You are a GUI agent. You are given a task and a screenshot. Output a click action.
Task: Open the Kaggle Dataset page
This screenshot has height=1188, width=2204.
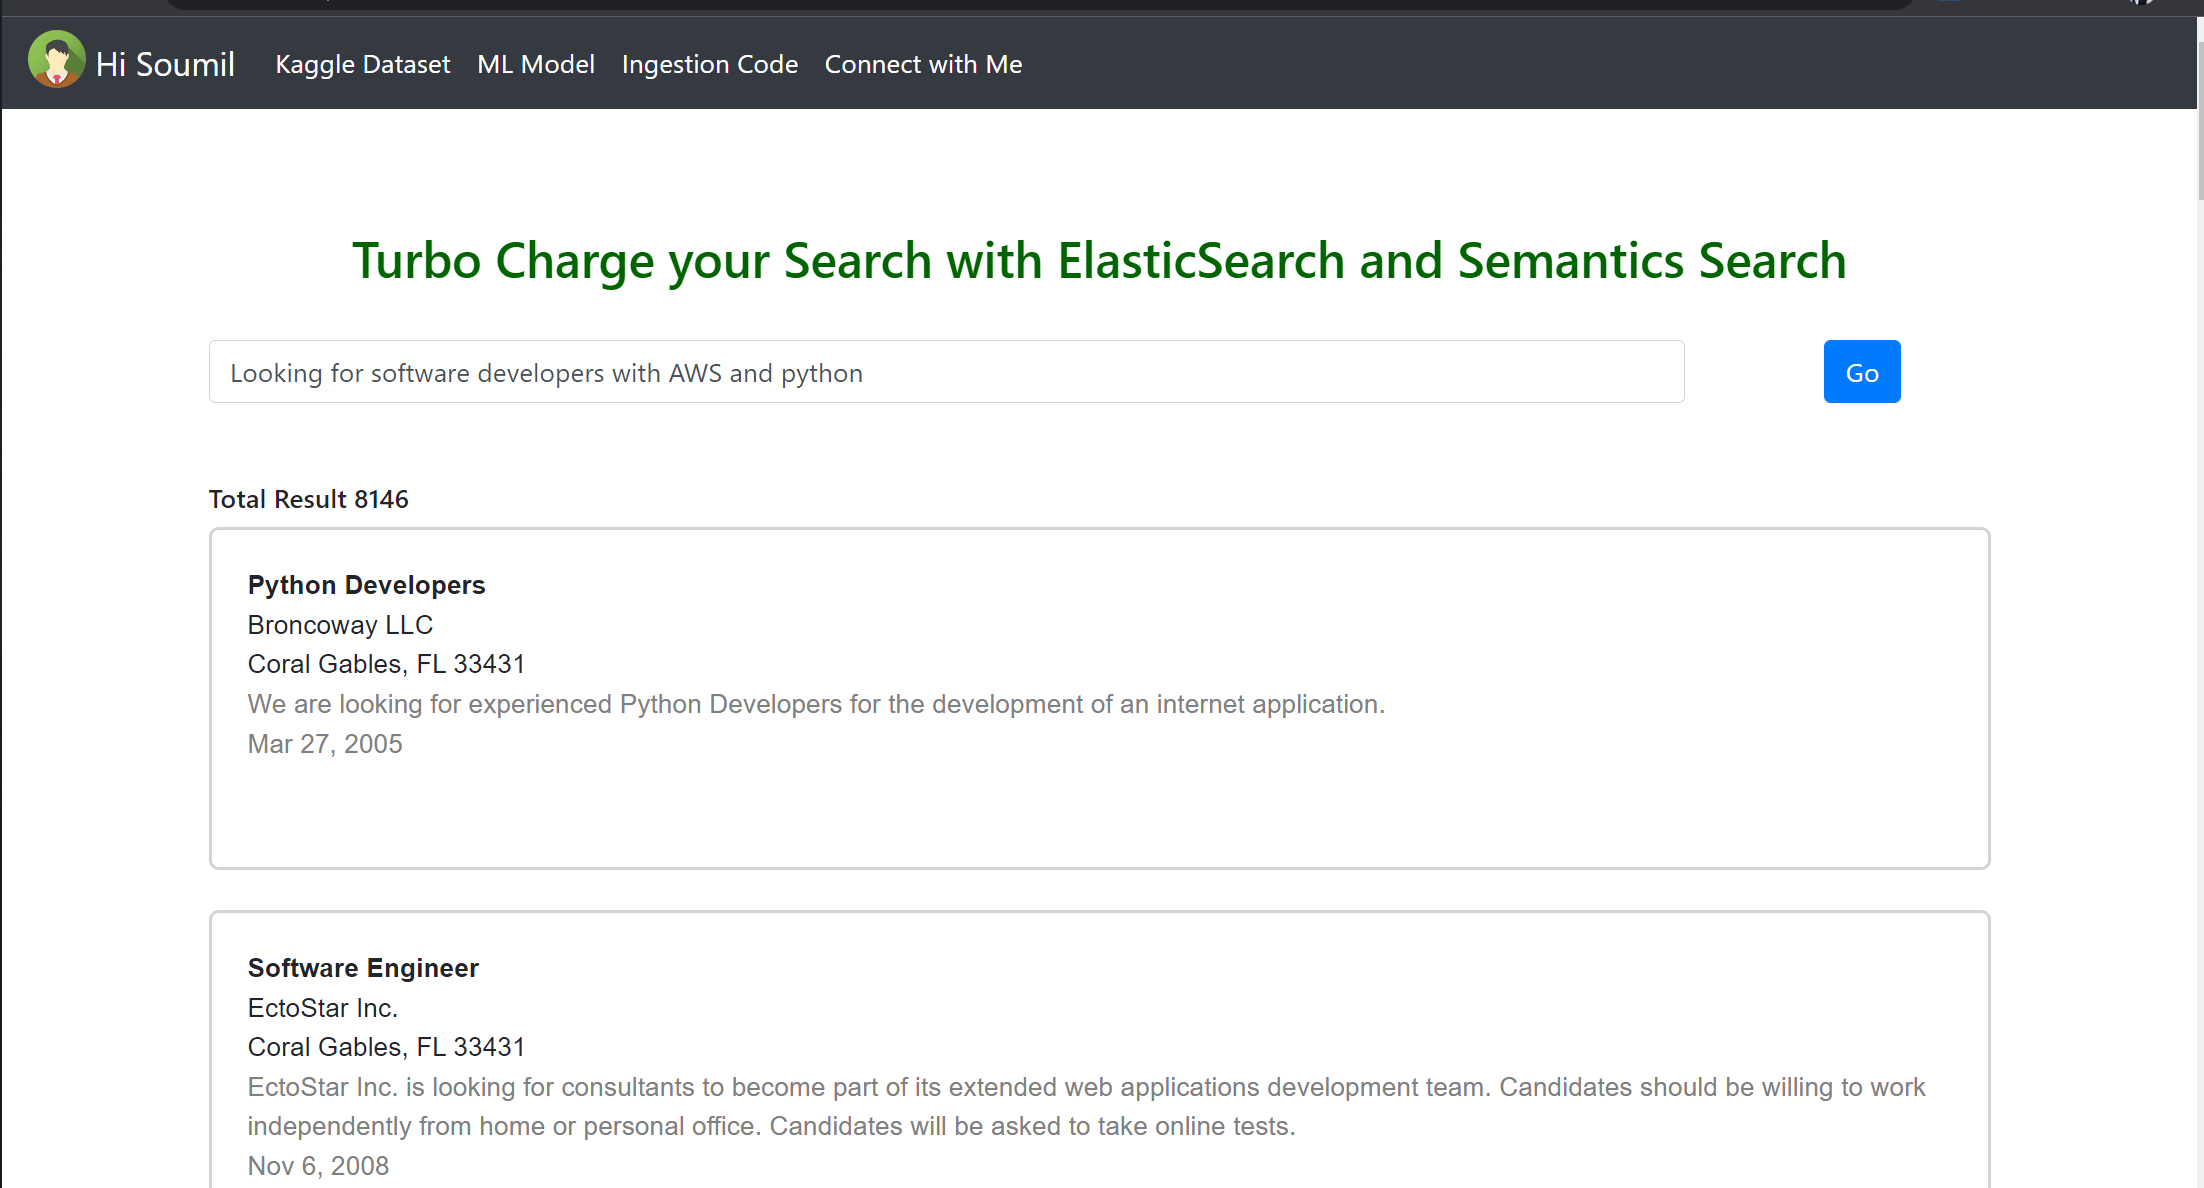[362, 63]
